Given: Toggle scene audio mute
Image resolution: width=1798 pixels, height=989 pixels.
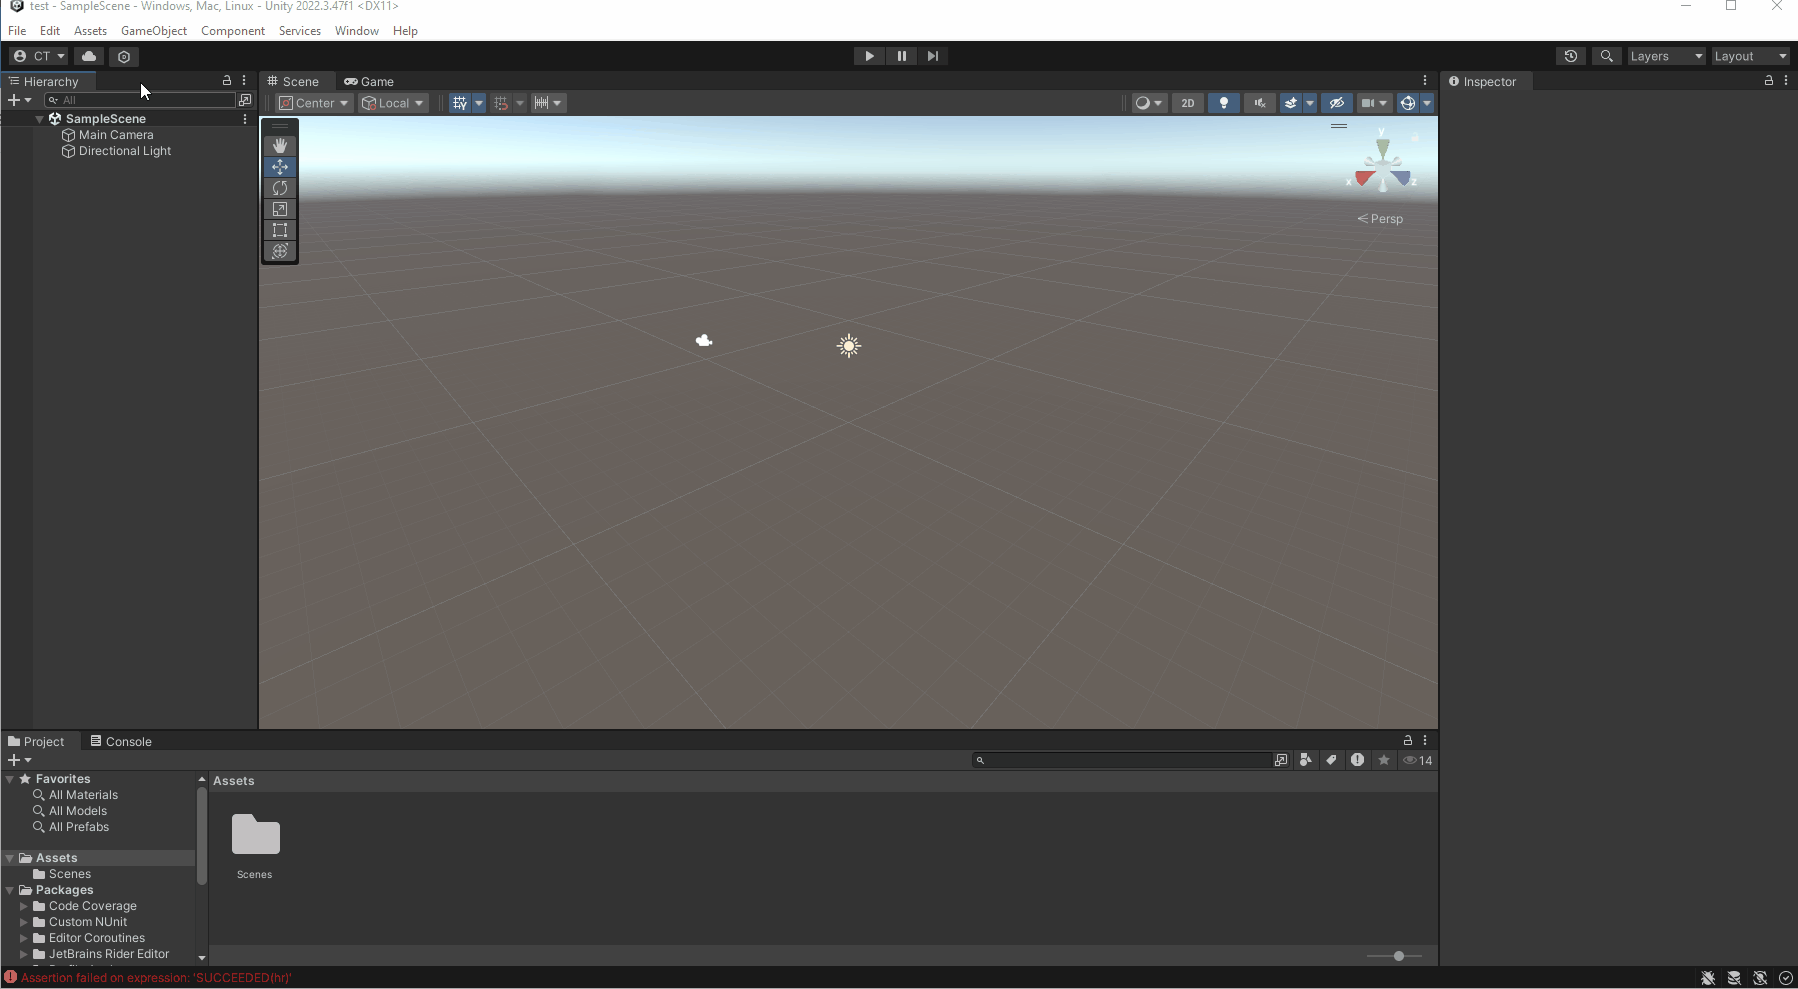Looking at the screenshot, I should pyautogui.click(x=1260, y=103).
